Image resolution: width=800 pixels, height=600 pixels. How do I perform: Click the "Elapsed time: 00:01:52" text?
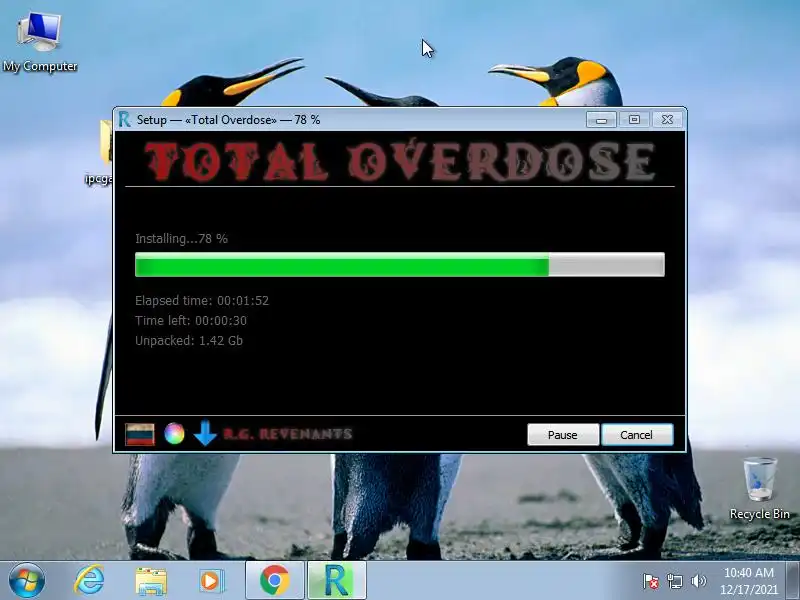pos(202,301)
